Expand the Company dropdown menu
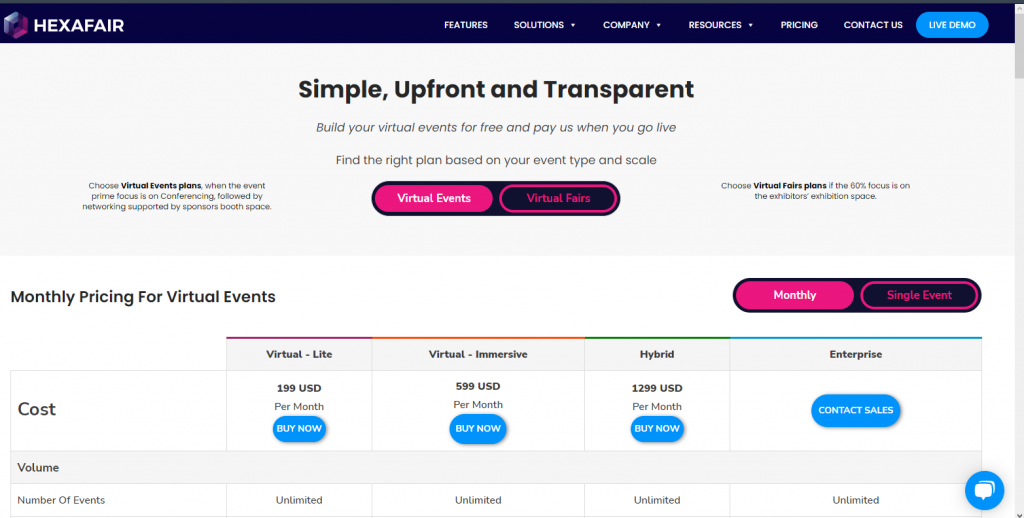 (632, 25)
